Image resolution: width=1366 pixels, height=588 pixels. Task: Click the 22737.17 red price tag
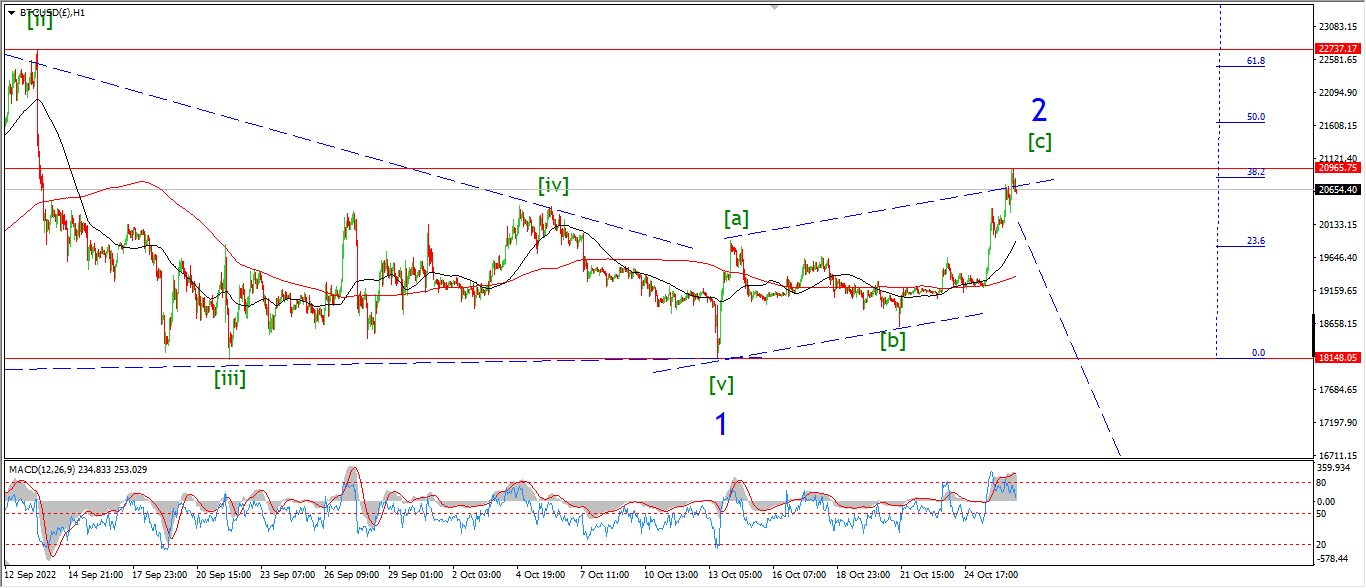pyautogui.click(x=1338, y=48)
